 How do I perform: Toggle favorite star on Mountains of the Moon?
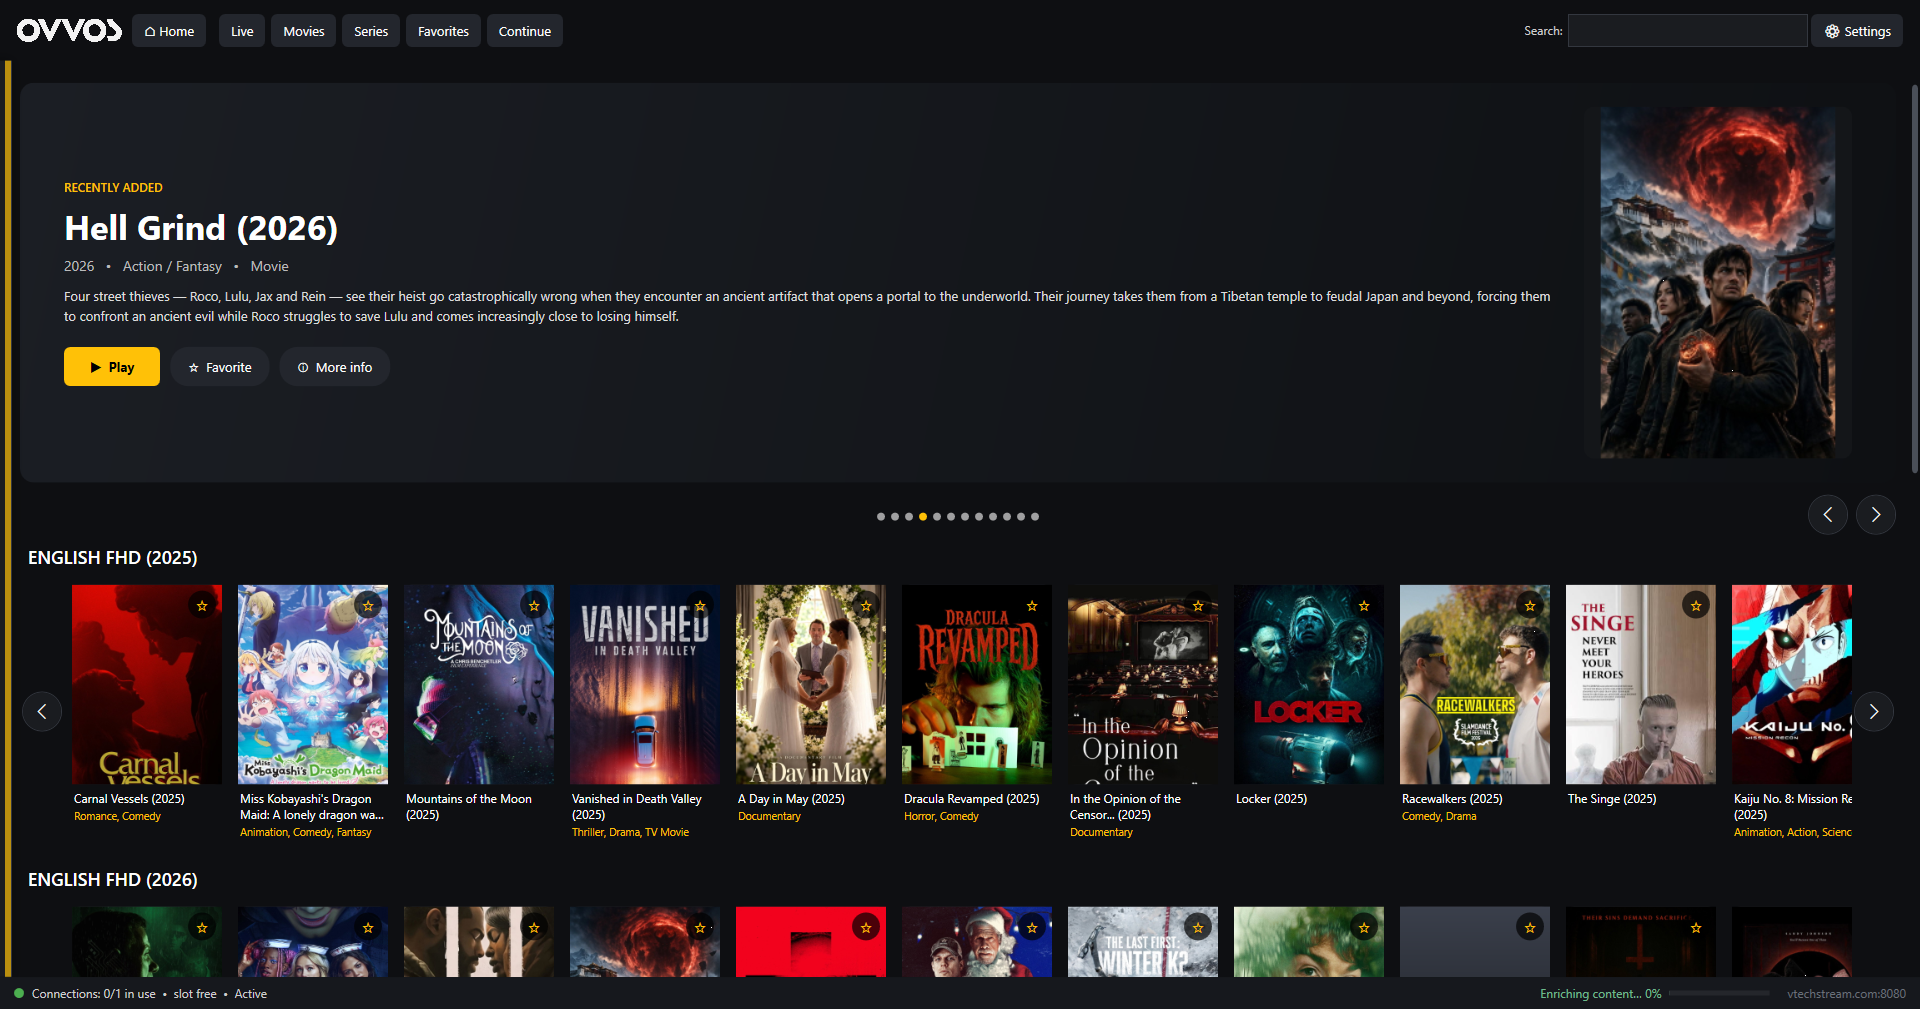[534, 606]
